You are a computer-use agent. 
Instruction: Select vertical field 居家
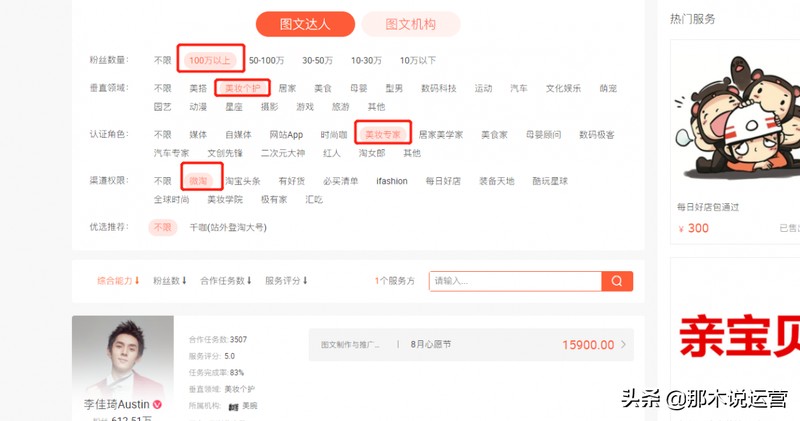click(x=287, y=88)
